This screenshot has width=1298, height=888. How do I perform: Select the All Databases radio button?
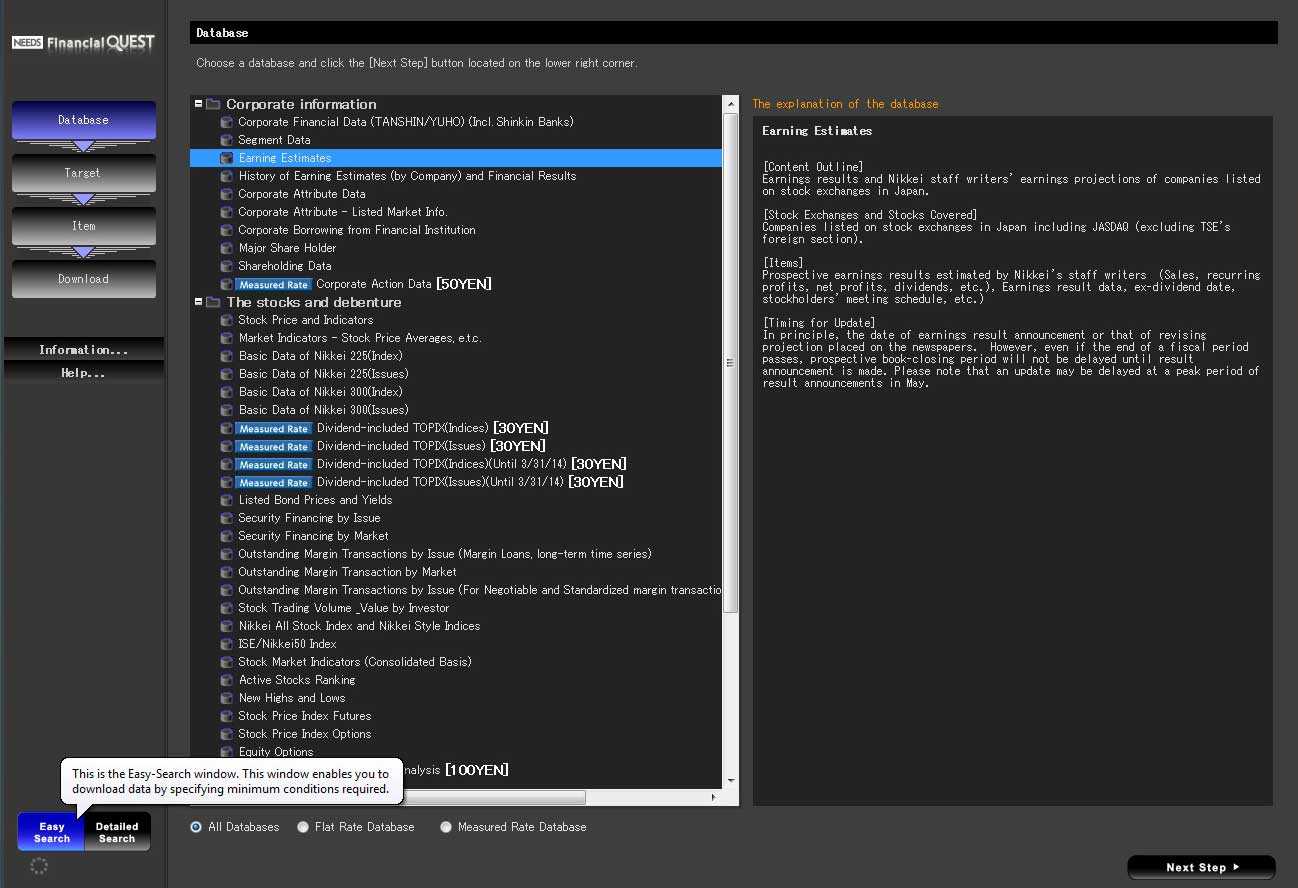[x=196, y=827]
